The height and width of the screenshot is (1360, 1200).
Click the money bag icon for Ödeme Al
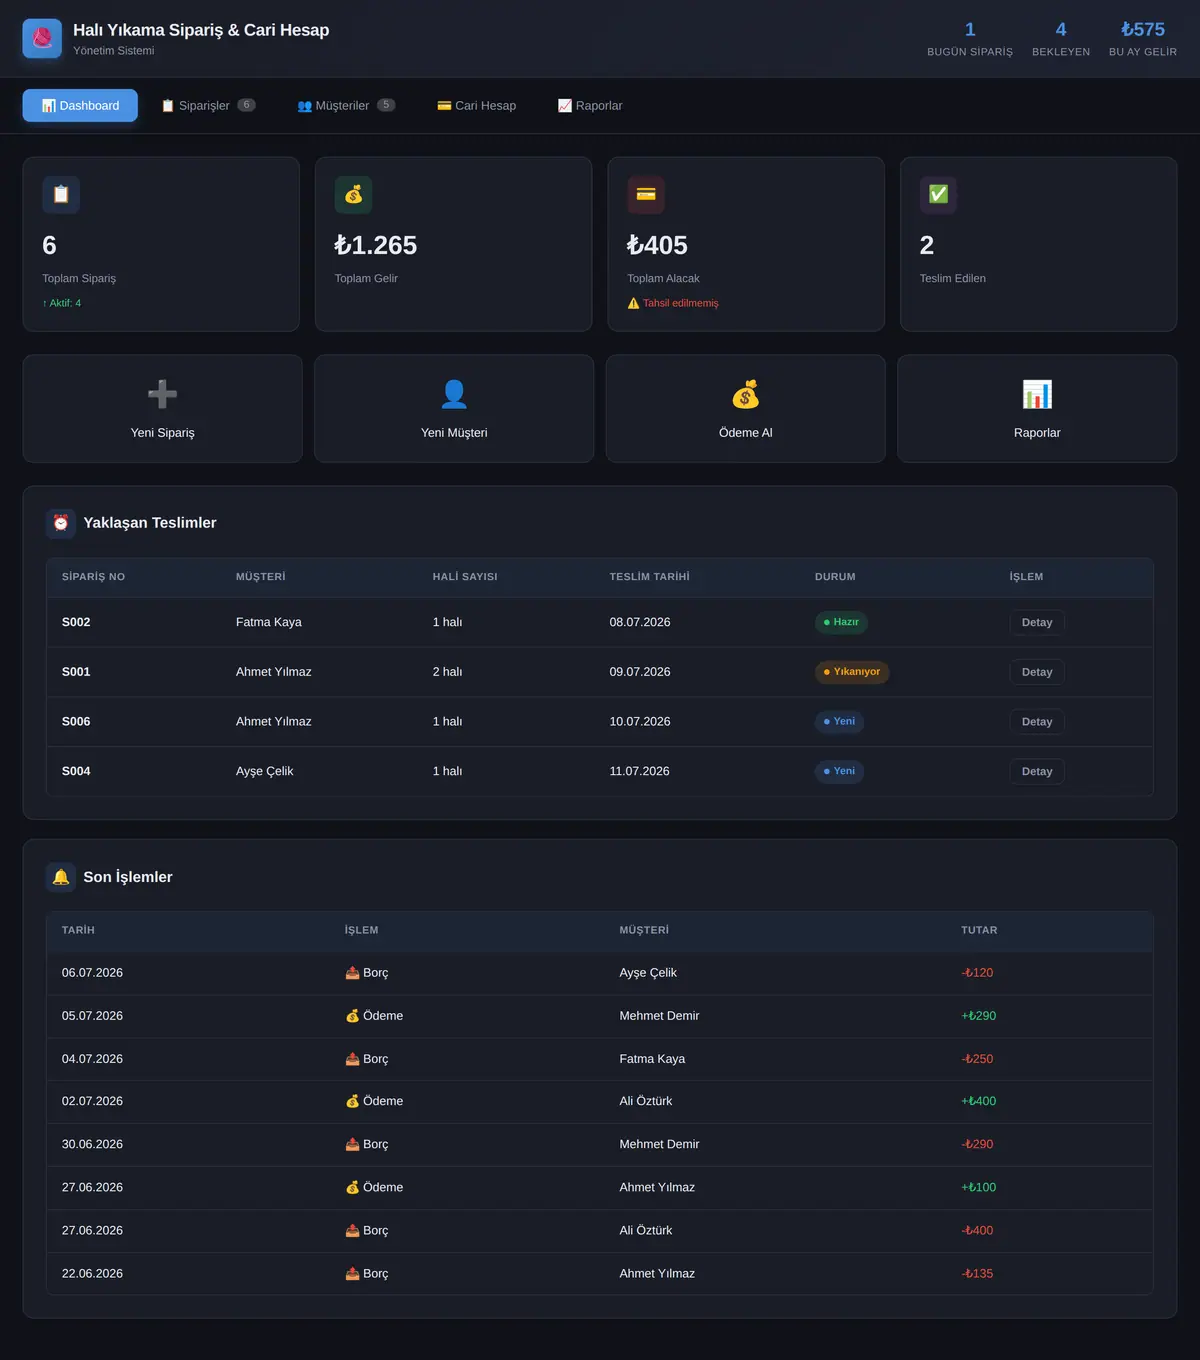pos(746,394)
